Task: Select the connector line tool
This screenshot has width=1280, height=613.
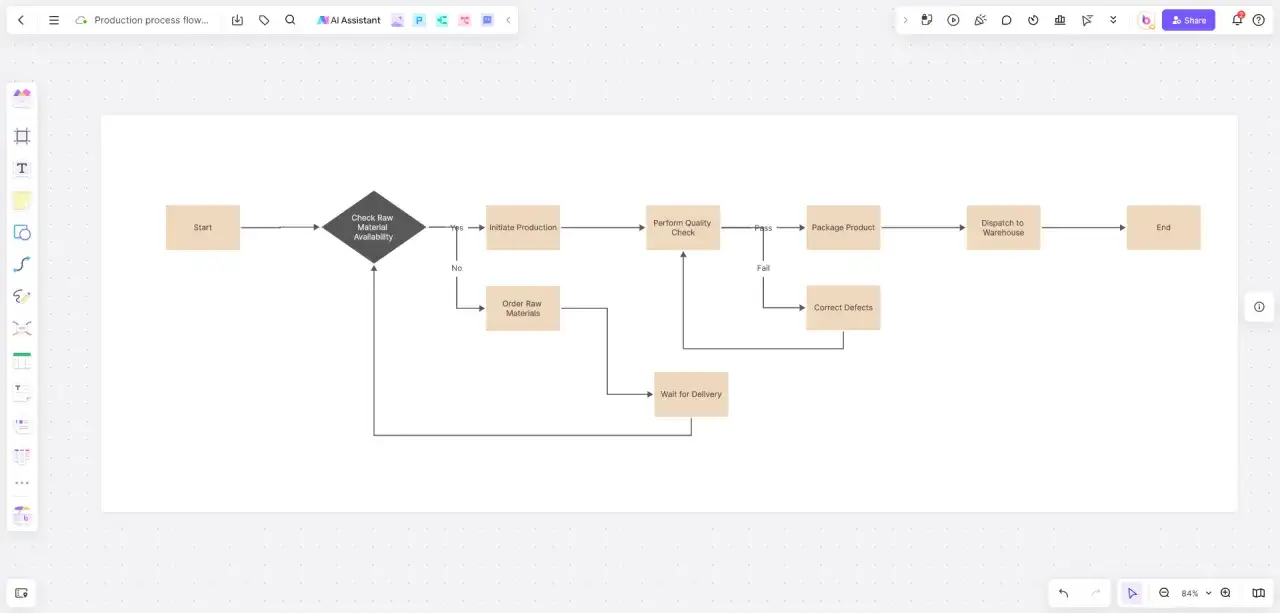Action: click(x=22, y=264)
